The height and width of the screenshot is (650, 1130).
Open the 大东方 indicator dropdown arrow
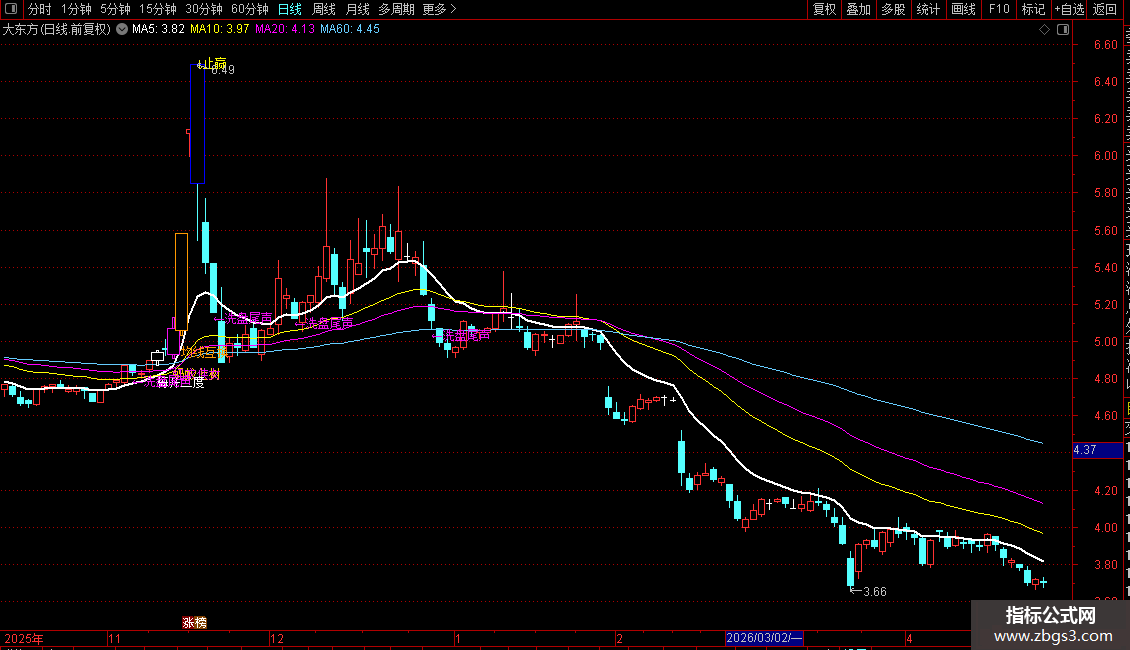[123, 30]
